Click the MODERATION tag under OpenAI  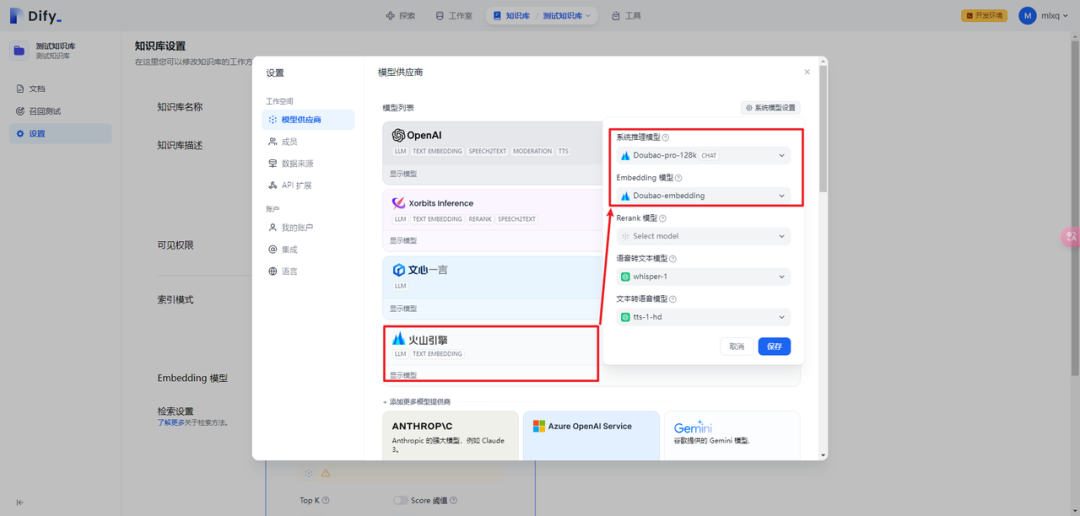pyautogui.click(x=532, y=151)
